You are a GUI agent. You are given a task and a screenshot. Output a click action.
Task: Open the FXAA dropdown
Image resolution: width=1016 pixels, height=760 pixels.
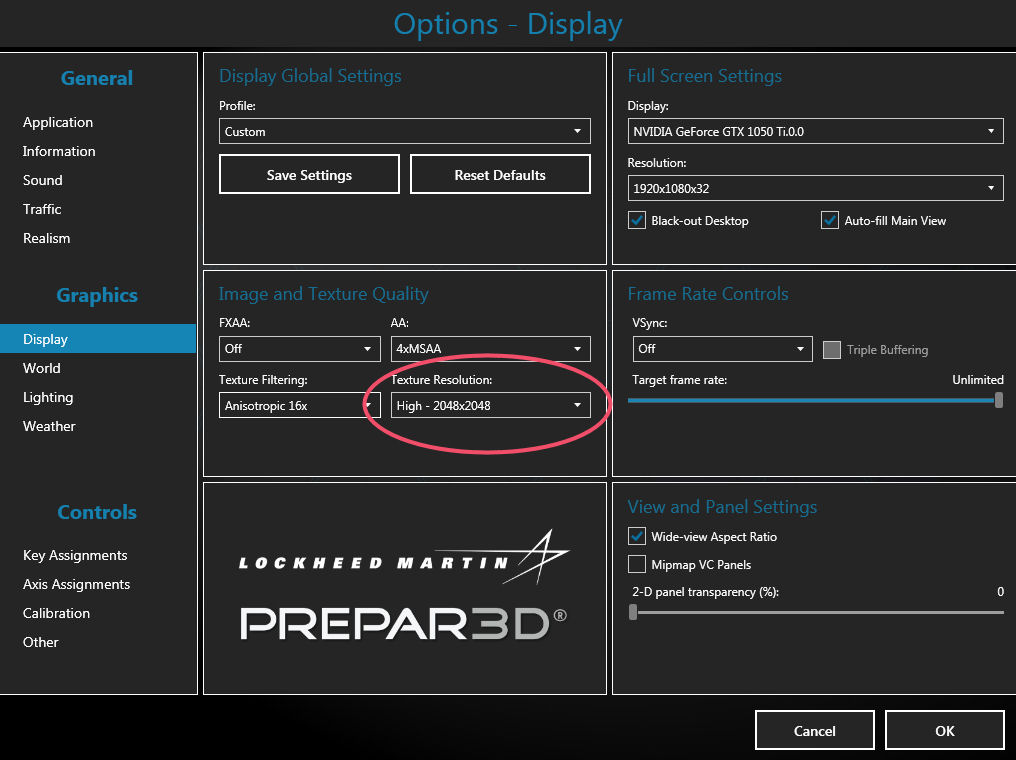[299, 349]
